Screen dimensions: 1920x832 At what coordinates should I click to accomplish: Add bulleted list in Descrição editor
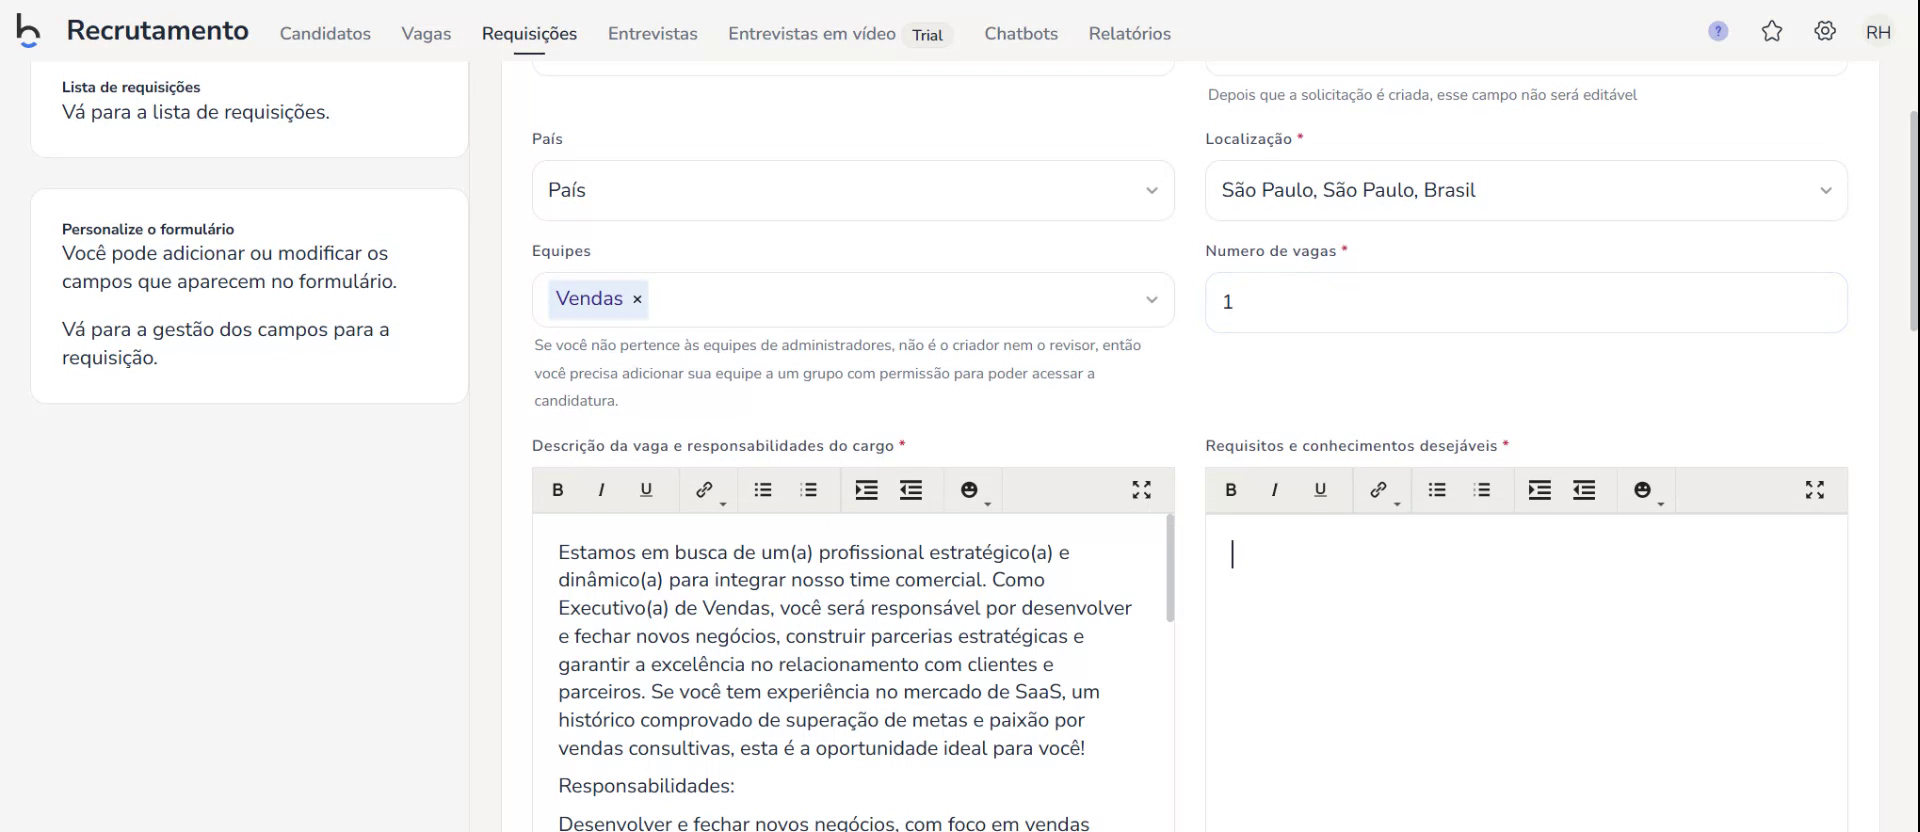point(763,490)
